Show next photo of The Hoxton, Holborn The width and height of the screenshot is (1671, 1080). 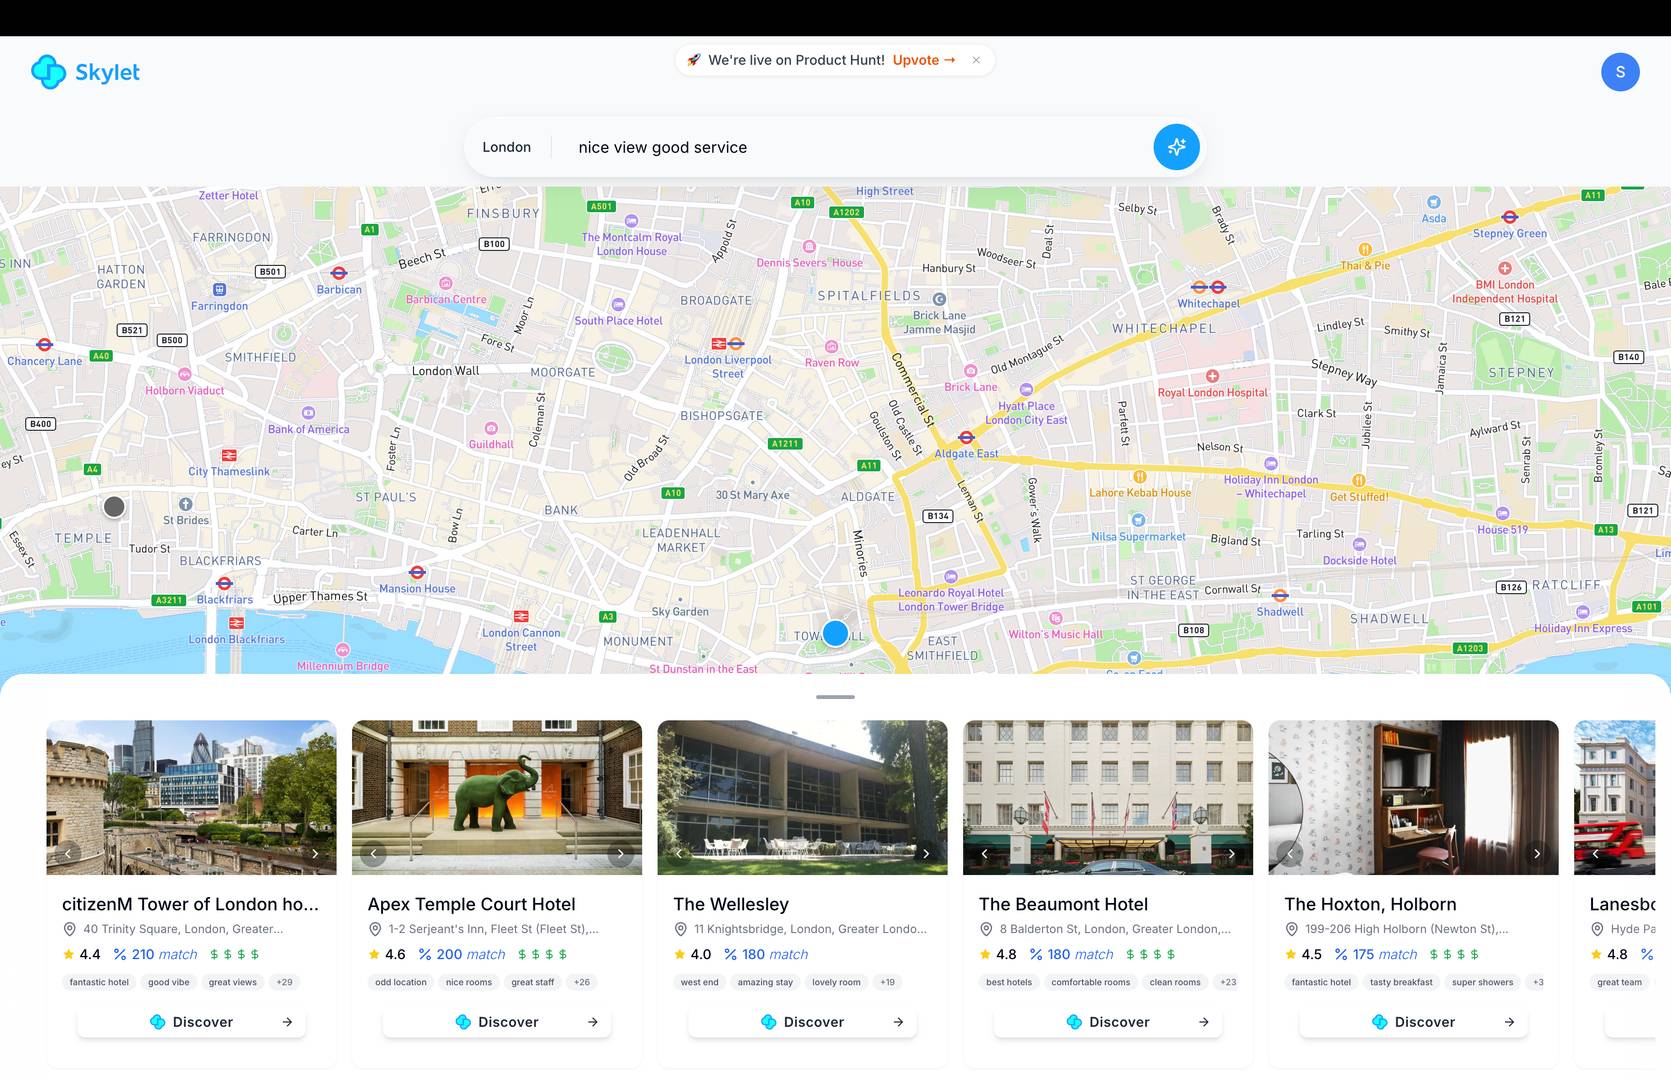tap(1537, 854)
